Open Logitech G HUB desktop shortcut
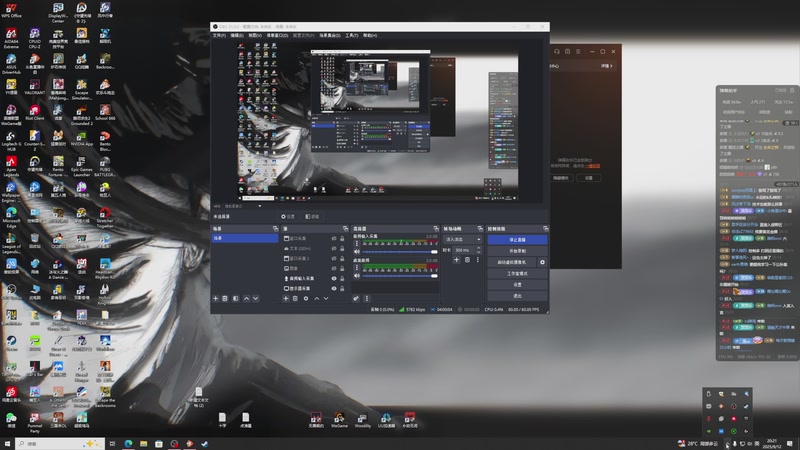The width and height of the screenshot is (800, 450). pyautogui.click(x=11, y=140)
